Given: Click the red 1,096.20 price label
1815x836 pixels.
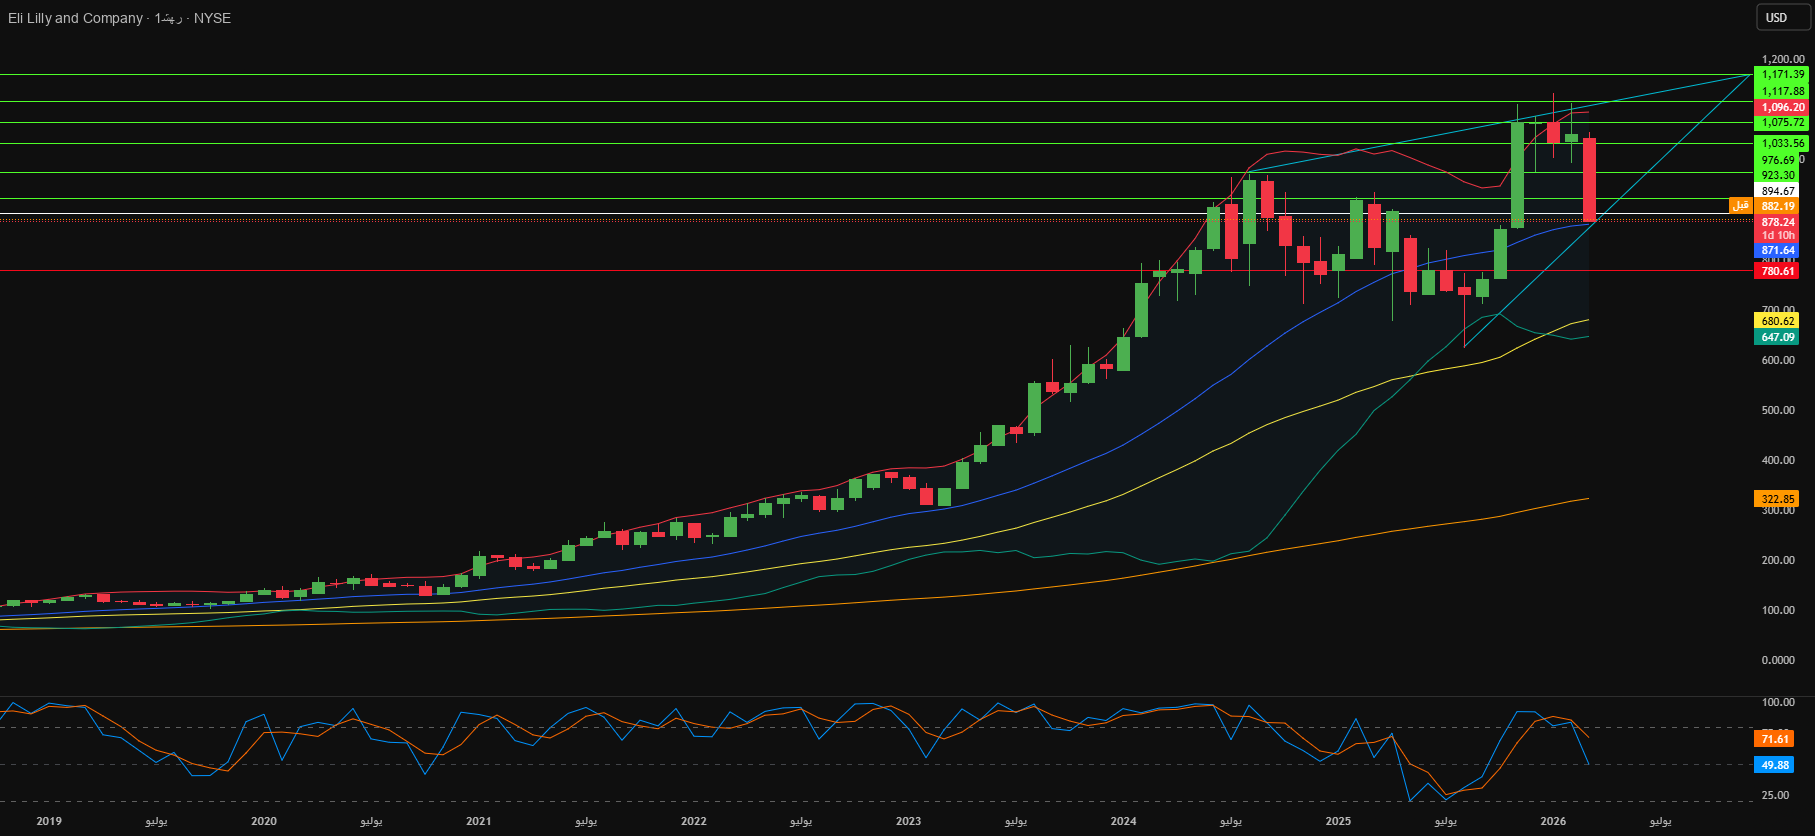Looking at the screenshot, I should (x=1782, y=107).
